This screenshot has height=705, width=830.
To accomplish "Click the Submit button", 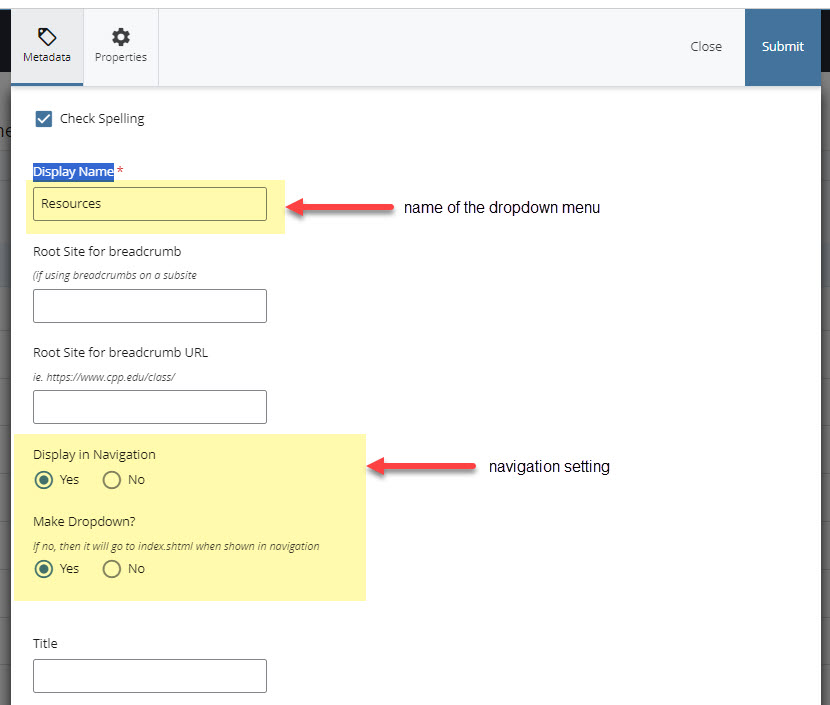I will pyautogui.click(x=782, y=47).
